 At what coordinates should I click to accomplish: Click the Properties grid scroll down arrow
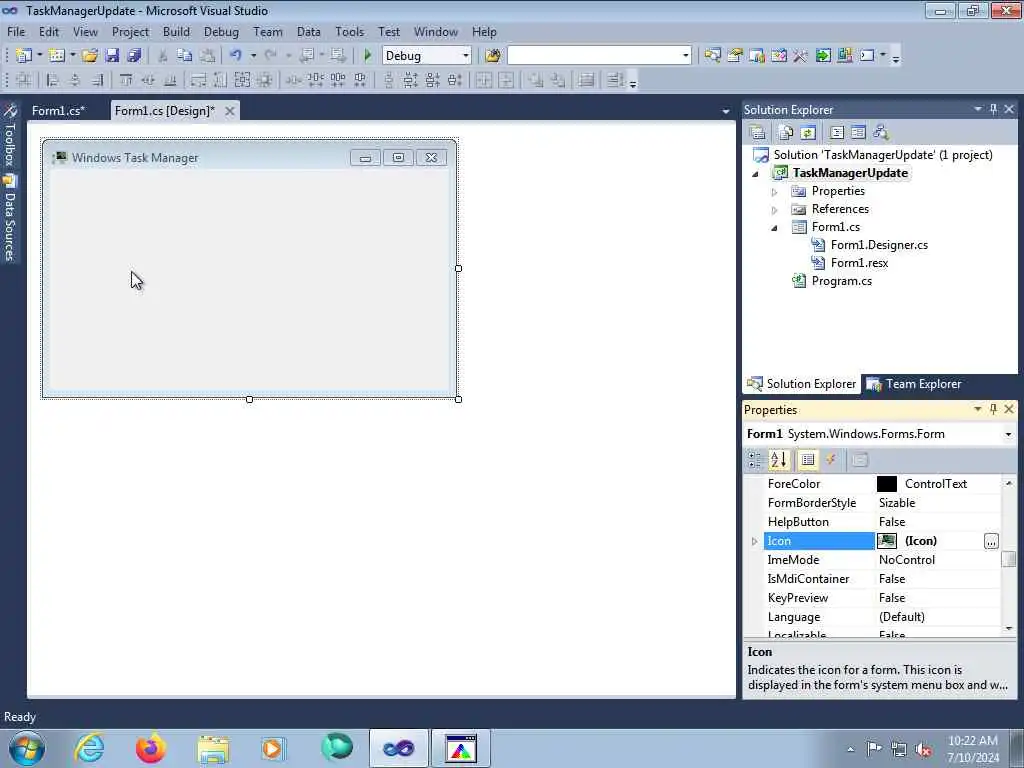1009,628
